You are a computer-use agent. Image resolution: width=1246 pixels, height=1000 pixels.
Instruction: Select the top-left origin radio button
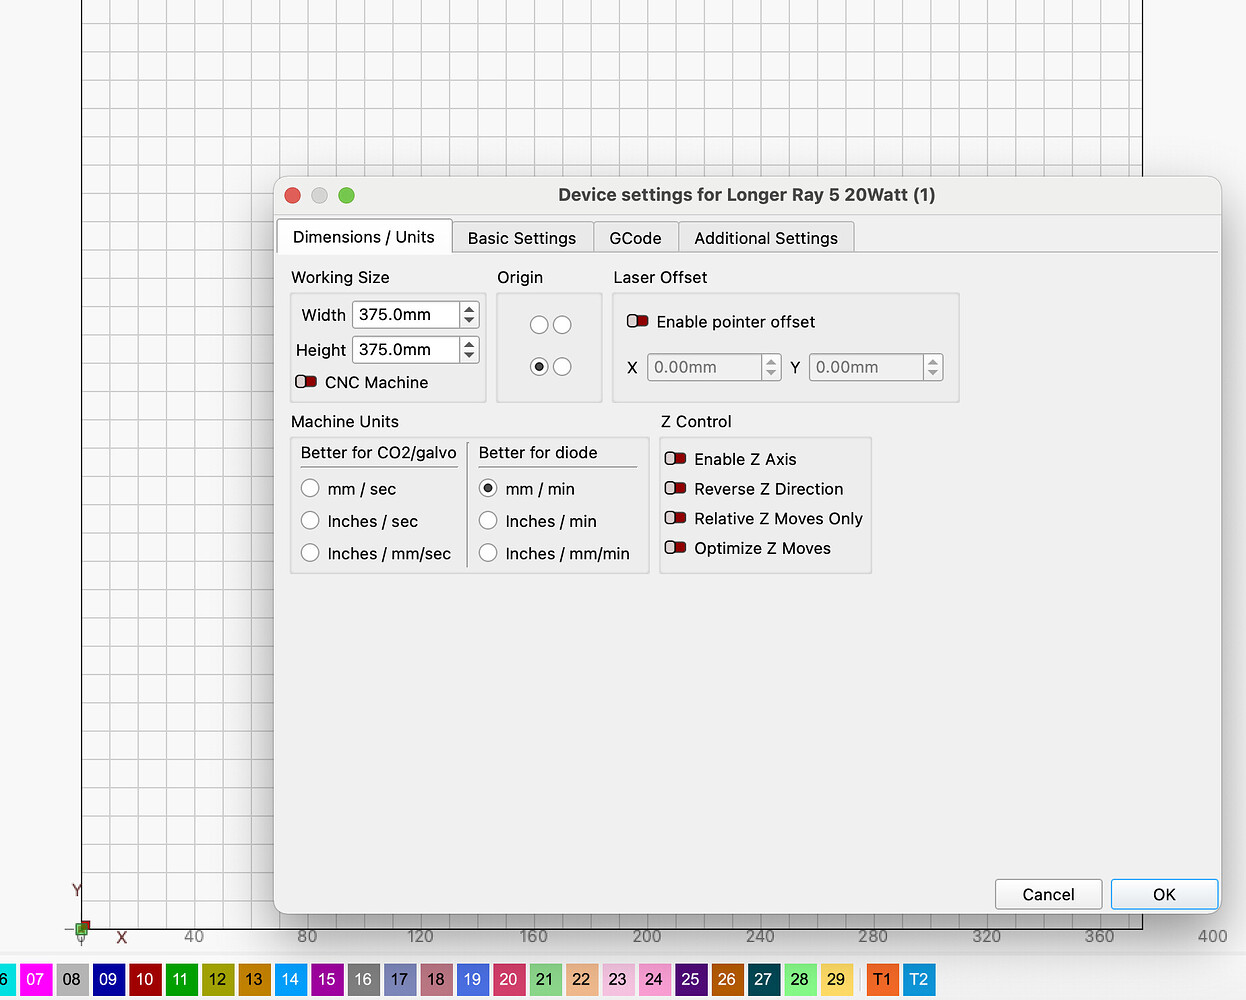point(539,324)
